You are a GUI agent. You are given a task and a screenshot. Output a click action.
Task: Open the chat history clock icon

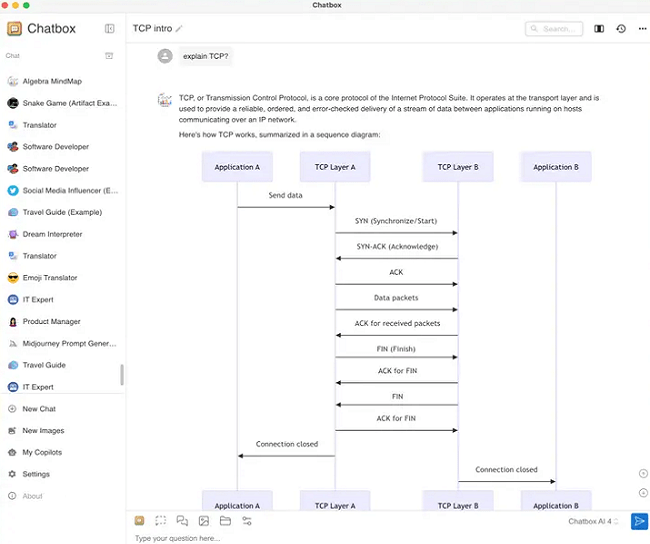(620, 29)
